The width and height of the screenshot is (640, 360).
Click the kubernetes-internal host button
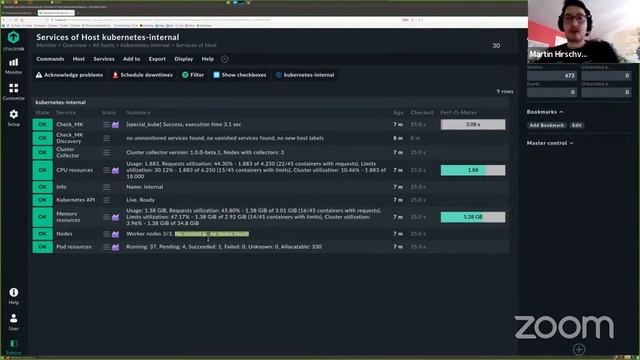point(305,75)
